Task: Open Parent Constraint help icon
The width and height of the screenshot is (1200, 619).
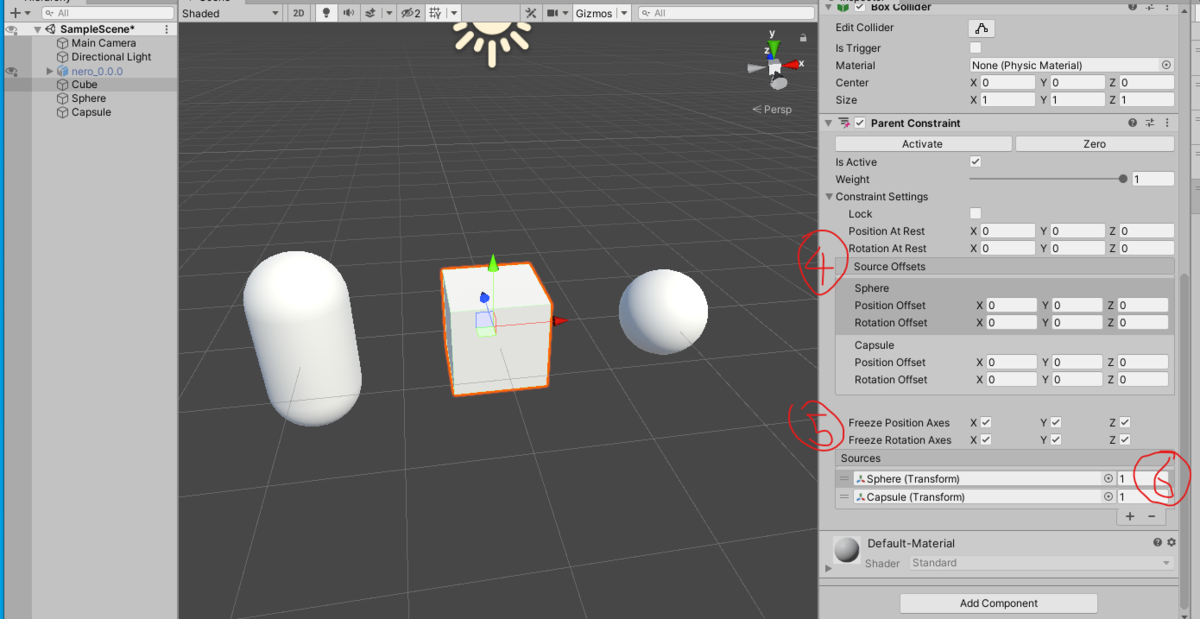Action: coord(1132,123)
